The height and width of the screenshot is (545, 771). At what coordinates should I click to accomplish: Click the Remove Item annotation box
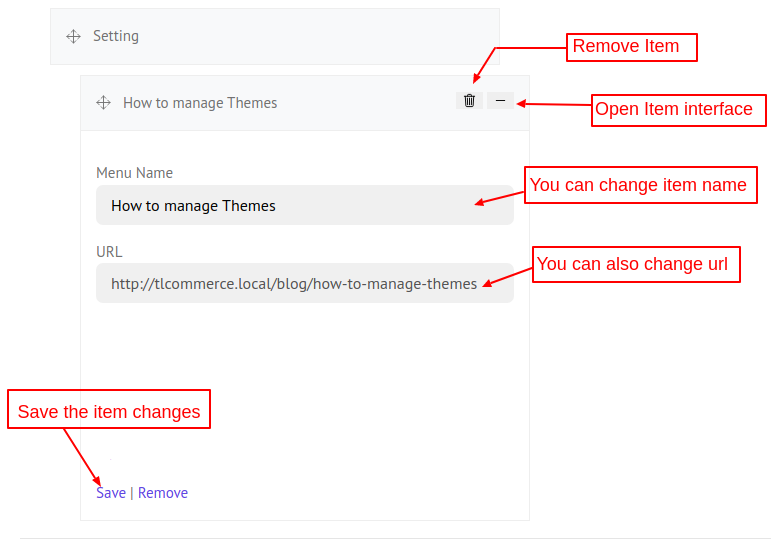click(x=631, y=47)
